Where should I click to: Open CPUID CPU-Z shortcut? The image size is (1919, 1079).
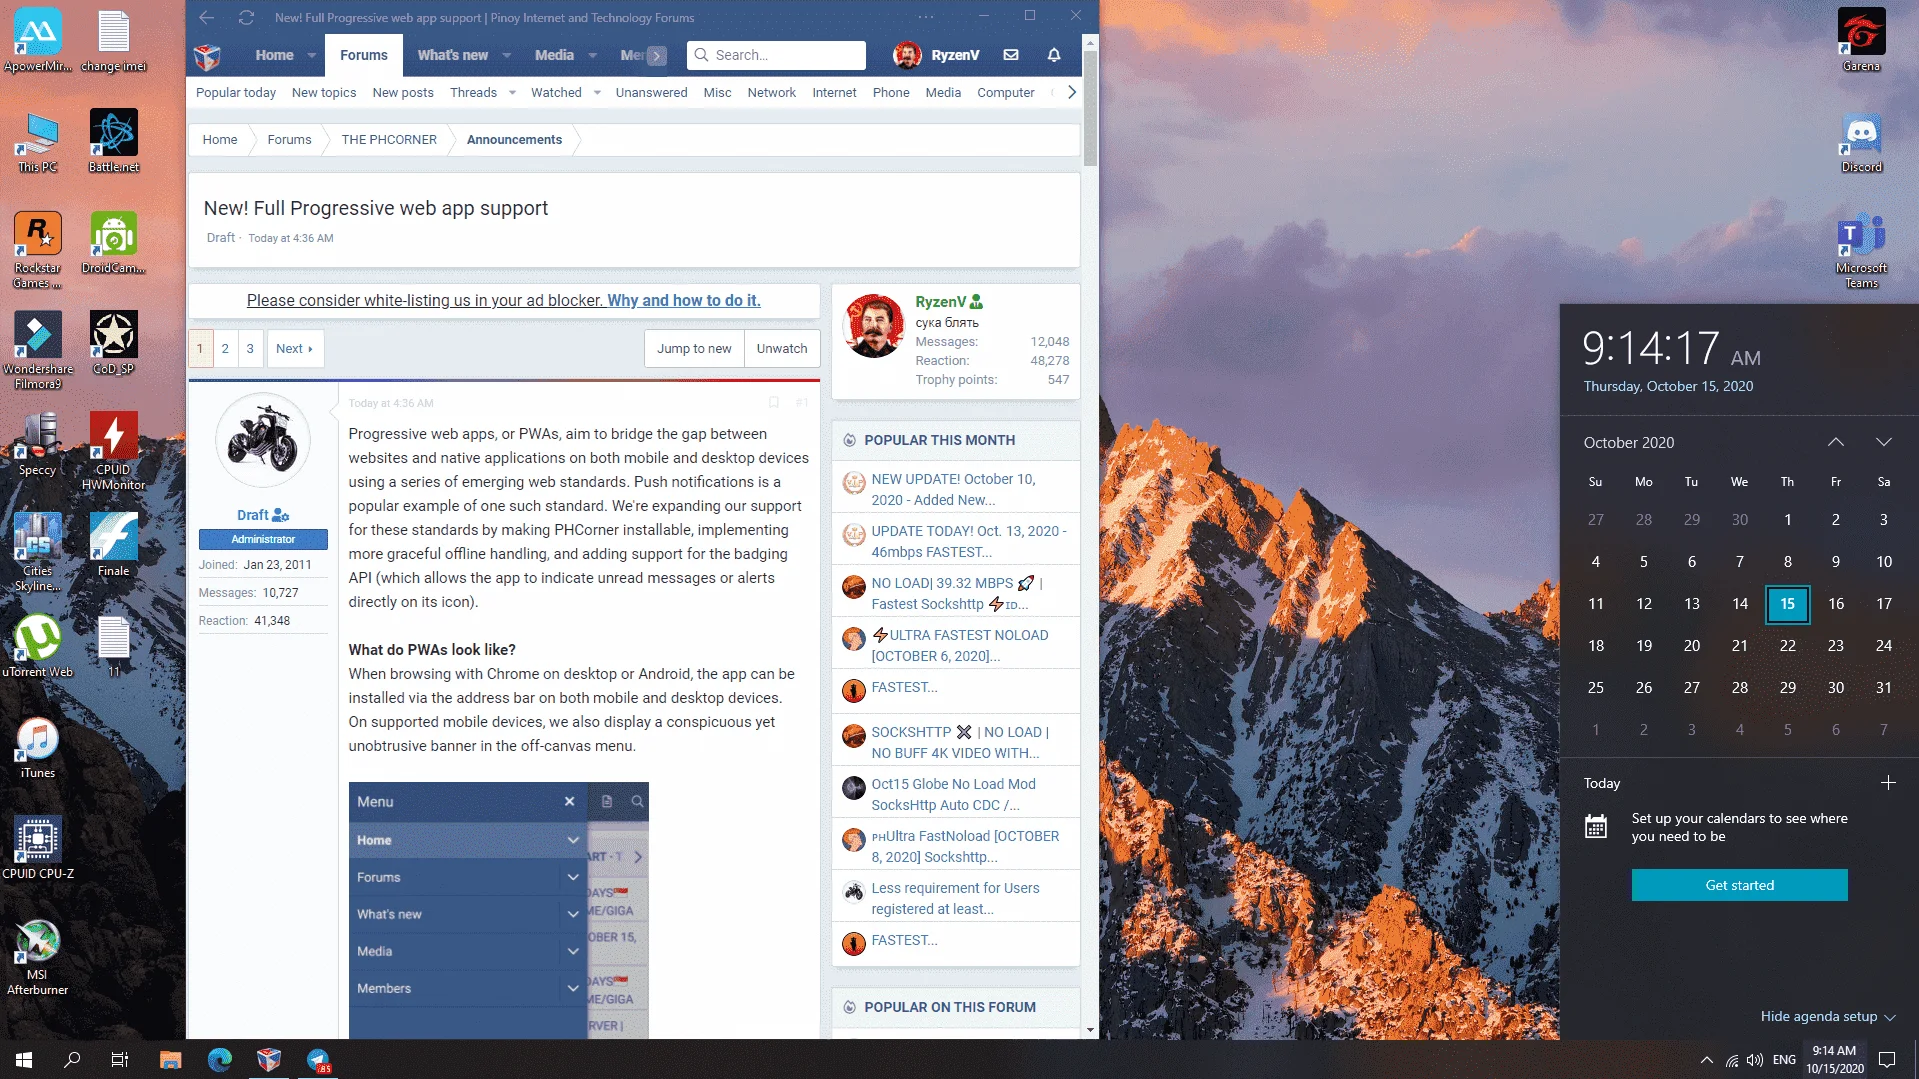pos(38,847)
